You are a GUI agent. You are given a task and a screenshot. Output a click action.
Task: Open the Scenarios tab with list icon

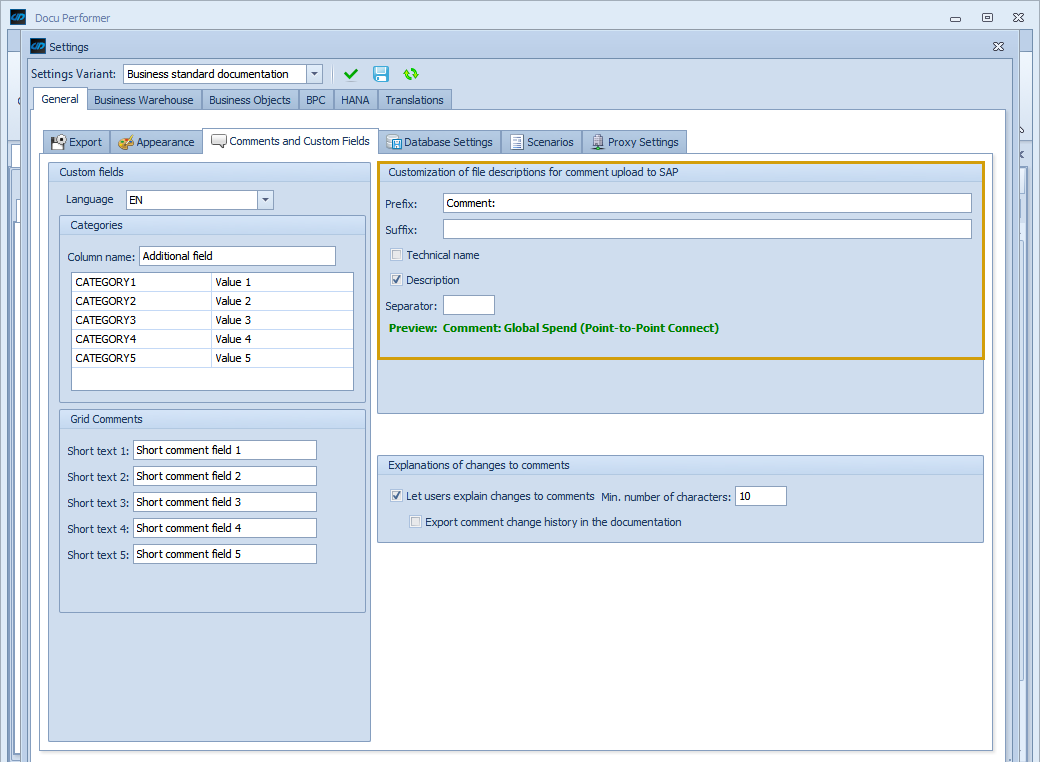coord(542,142)
